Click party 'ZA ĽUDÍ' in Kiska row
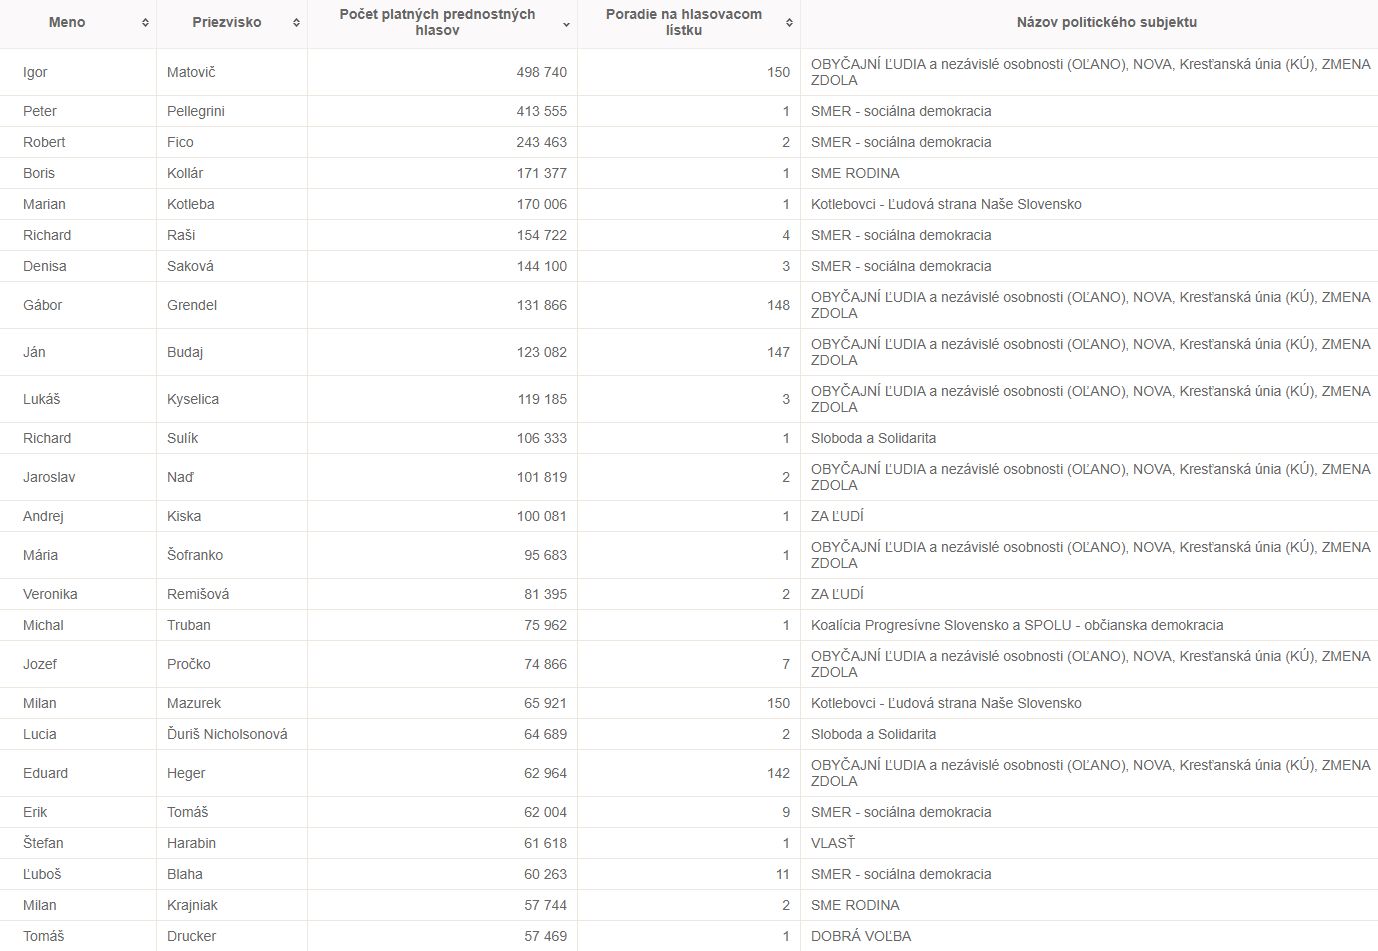The width and height of the screenshot is (1378, 951). (837, 516)
